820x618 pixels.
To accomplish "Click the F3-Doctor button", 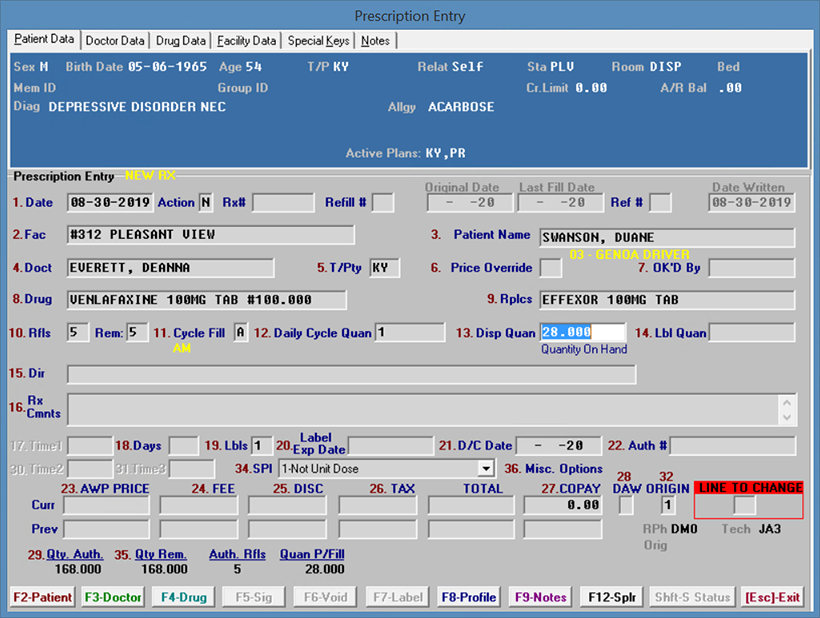I will [x=113, y=597].
